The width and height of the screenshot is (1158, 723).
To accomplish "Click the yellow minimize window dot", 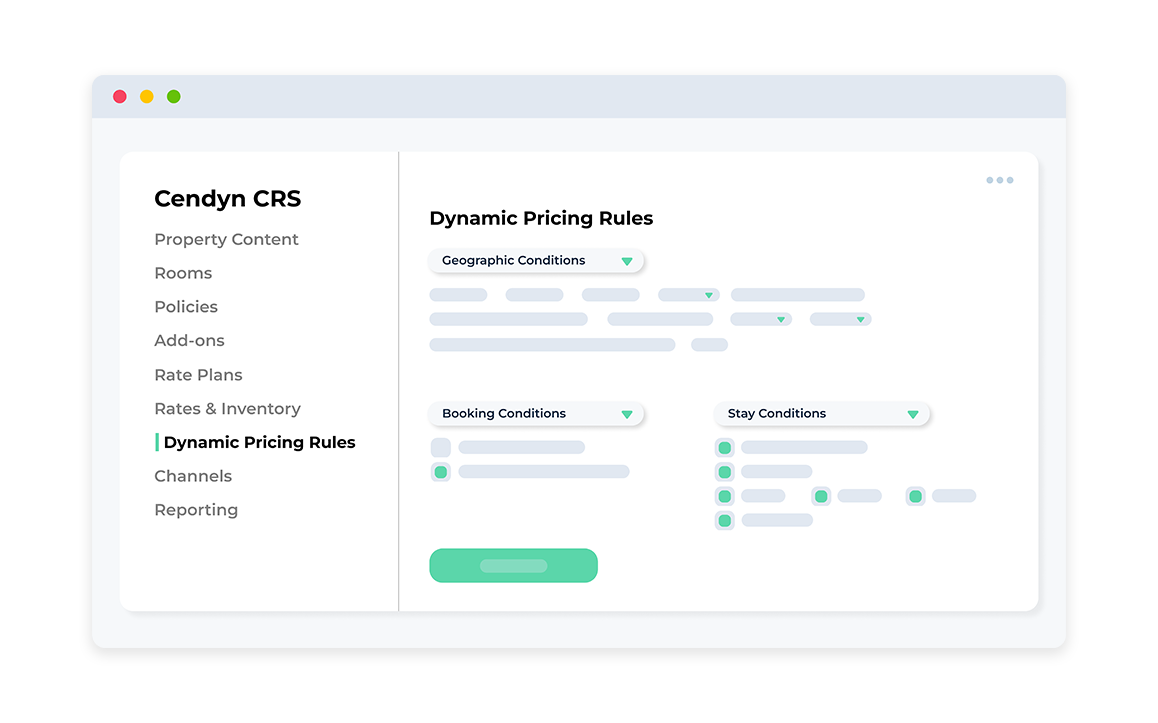I will click(147, 97).
